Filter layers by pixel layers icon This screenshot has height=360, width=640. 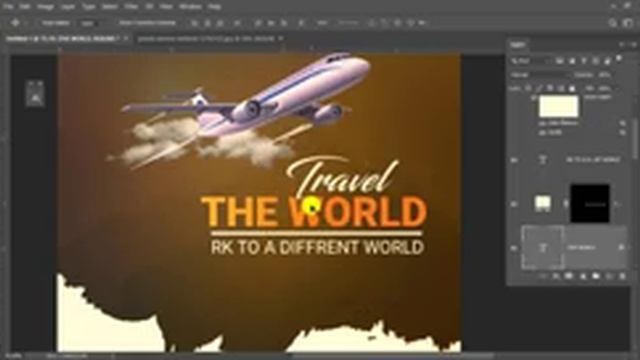pos(559,61)
